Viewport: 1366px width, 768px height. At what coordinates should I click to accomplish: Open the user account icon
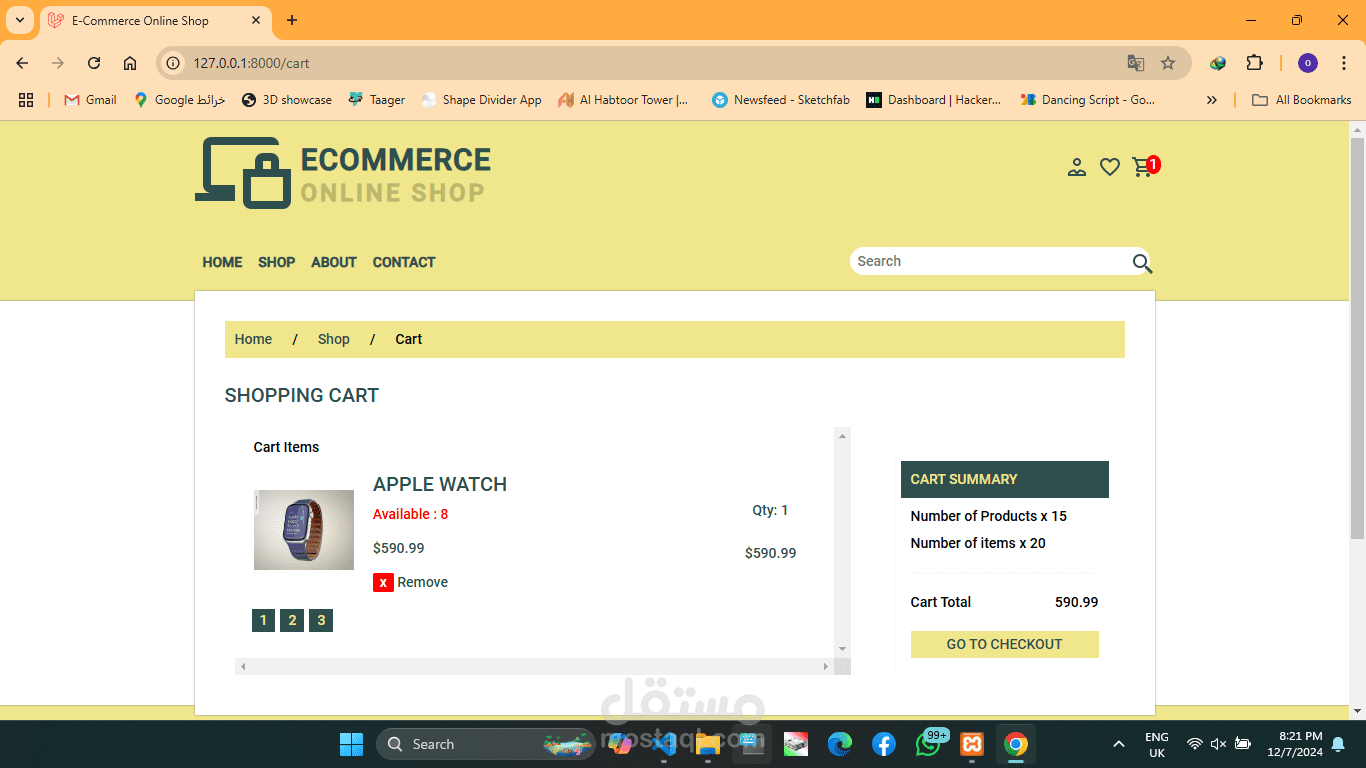pyautogui.click(x=1077, y=167)
